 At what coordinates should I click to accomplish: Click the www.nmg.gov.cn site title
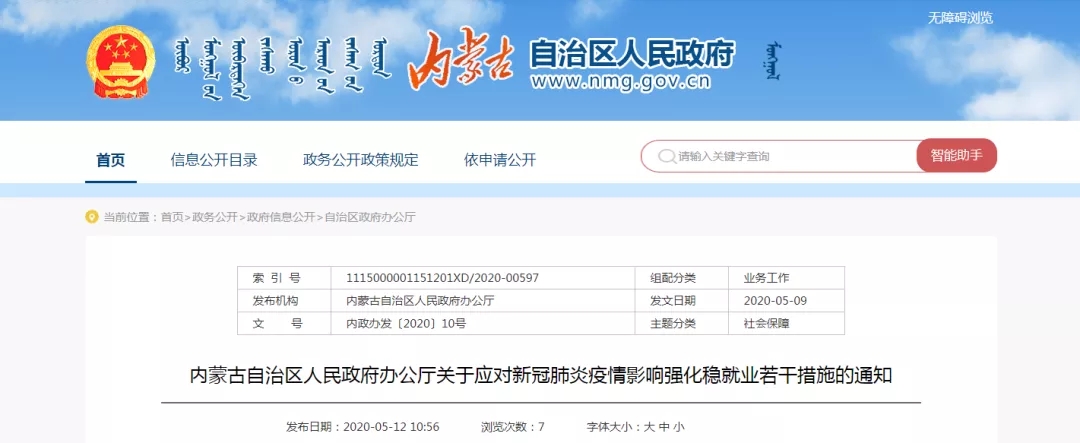point(631,82)
